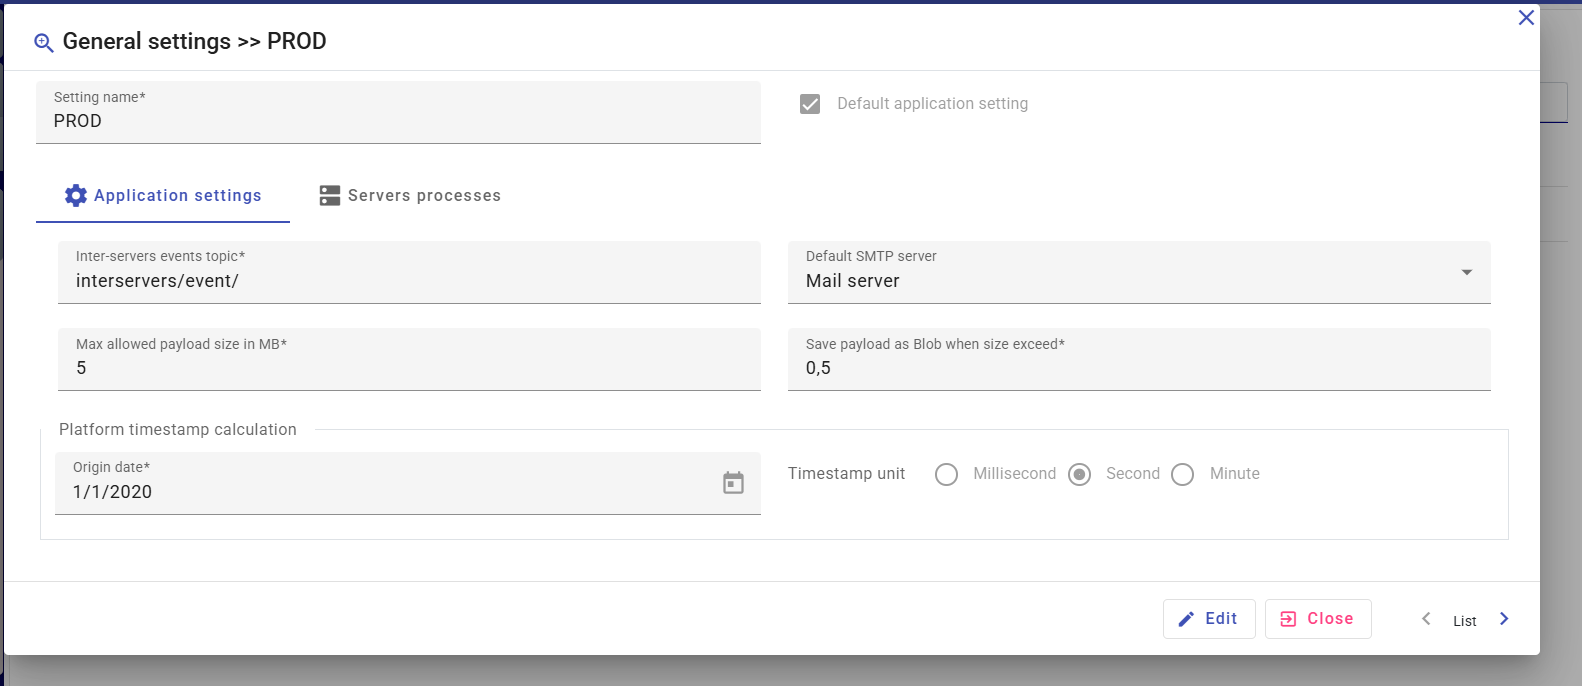
Task: Close the dialog with top-right X
Action: click(x=1526, y=18)
